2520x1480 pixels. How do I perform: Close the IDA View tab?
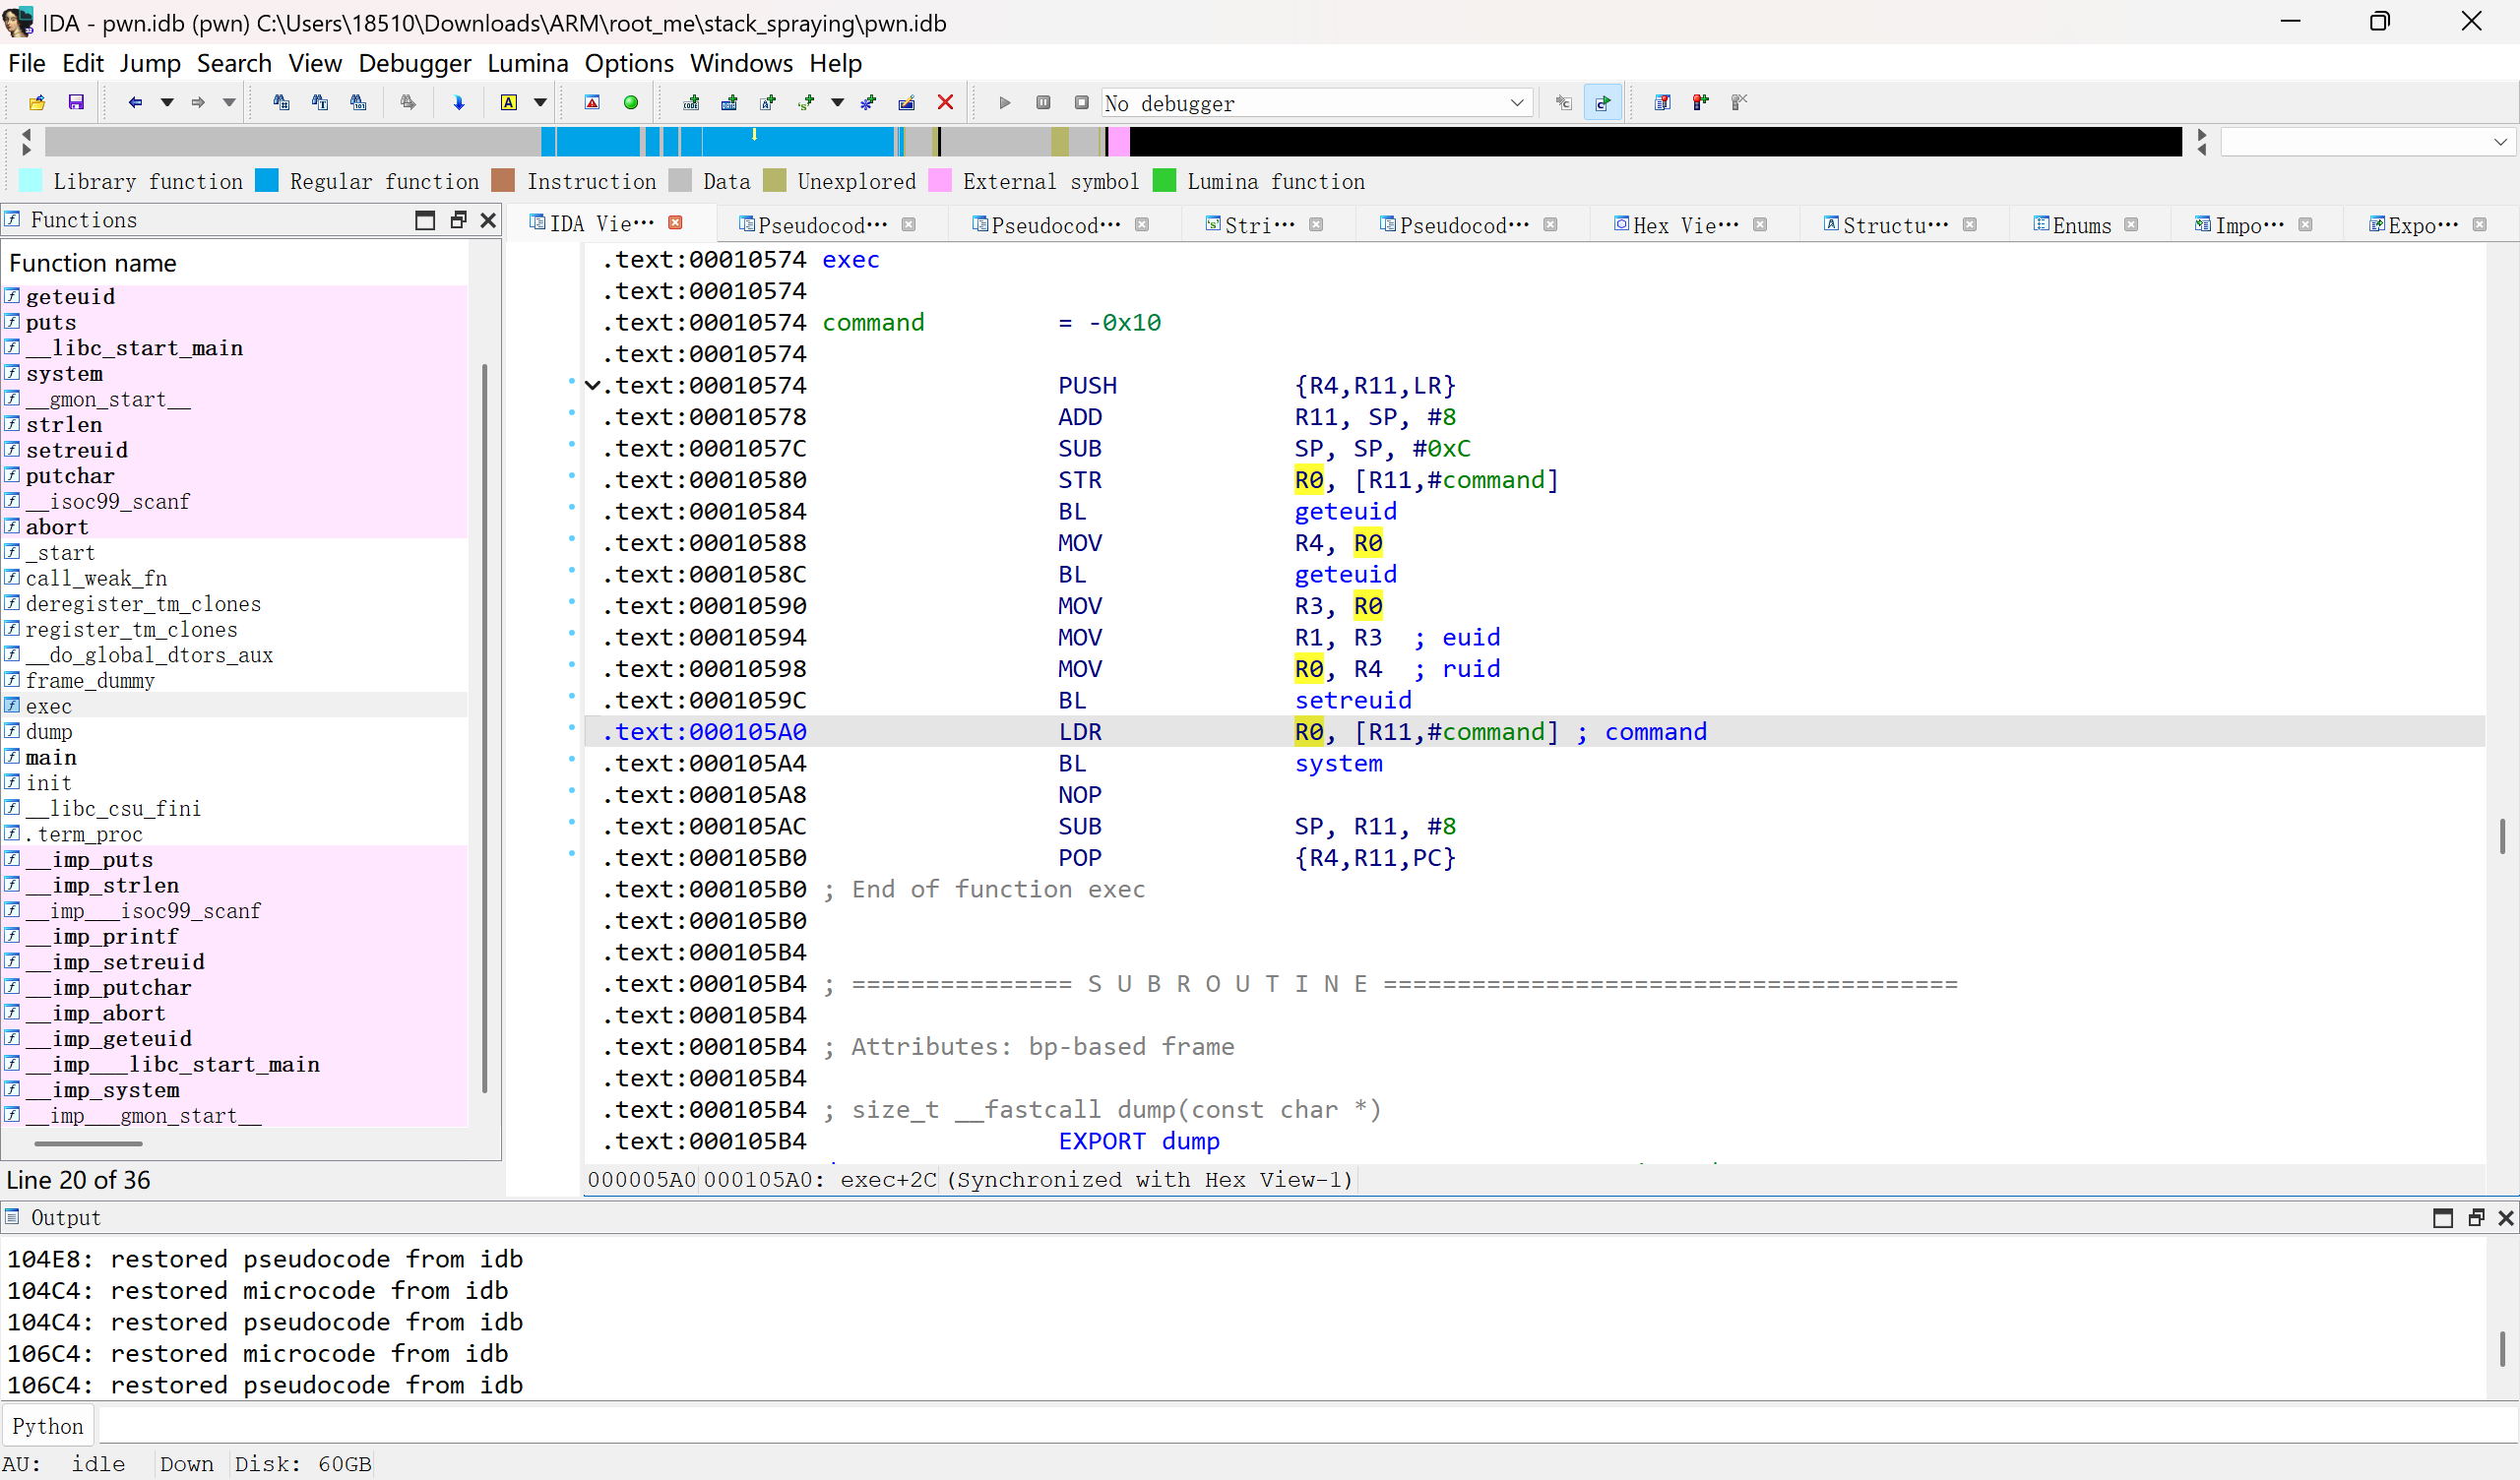pyautogui.click(x=676, y=223)
